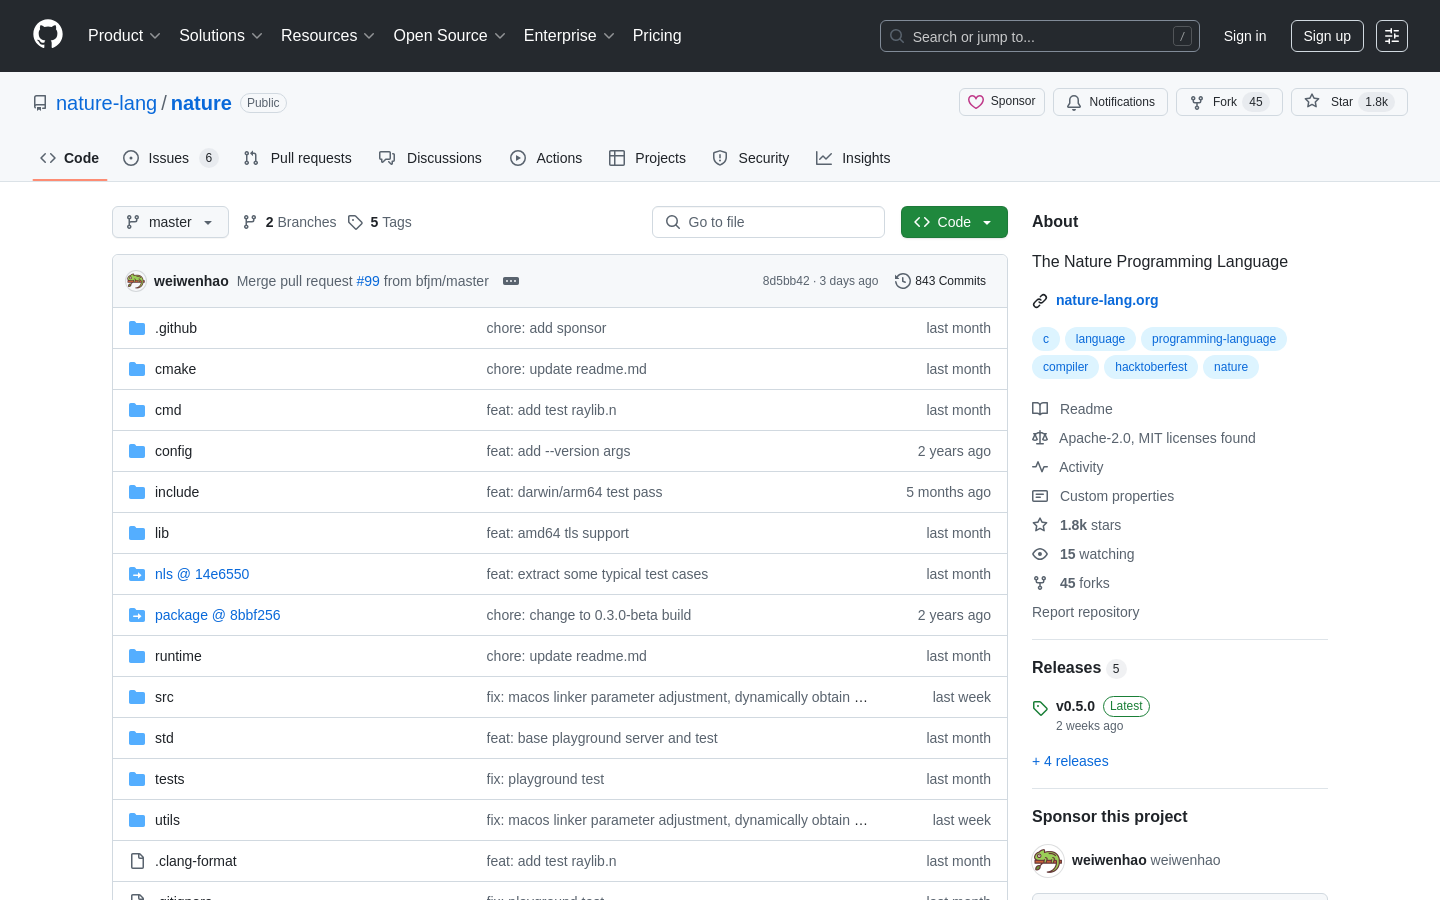The height and width of the screenshot is (900, 1440).
Task: Open the Pricing page
Action: (657, 36)
